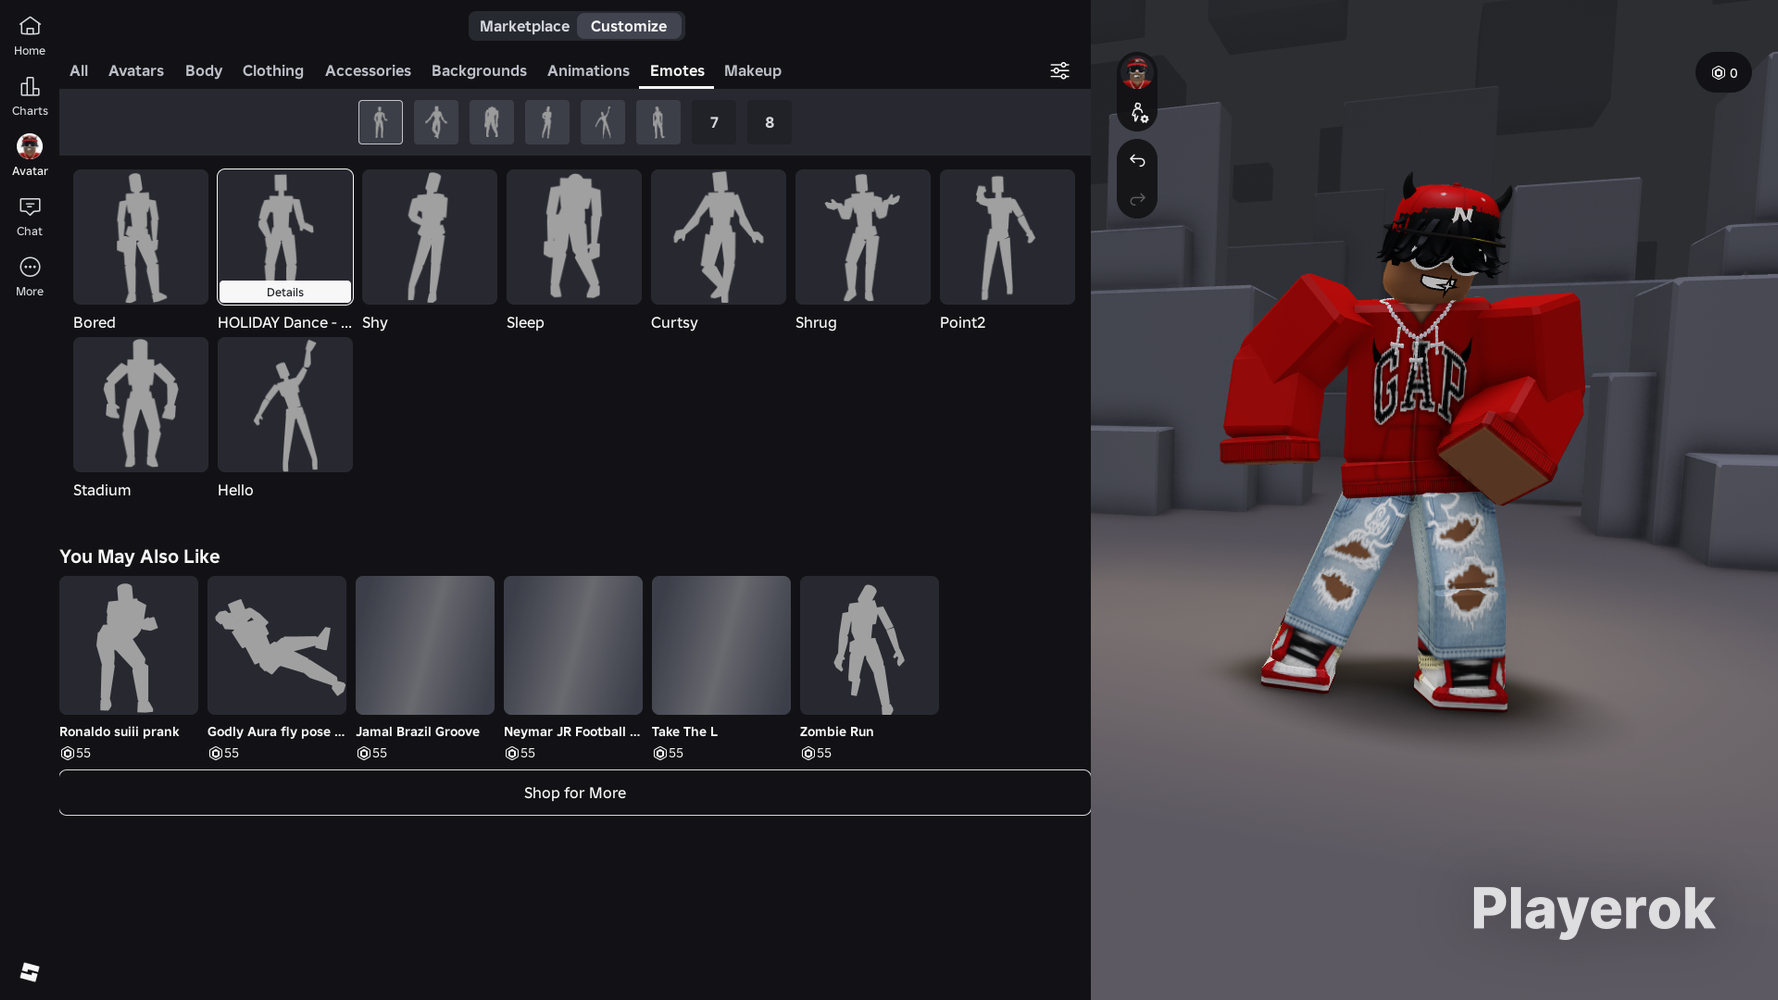Image resolution: width=1778 pixels, height=1000 pixels.
Task: Choose the Stadium emote
Action: 141,405
